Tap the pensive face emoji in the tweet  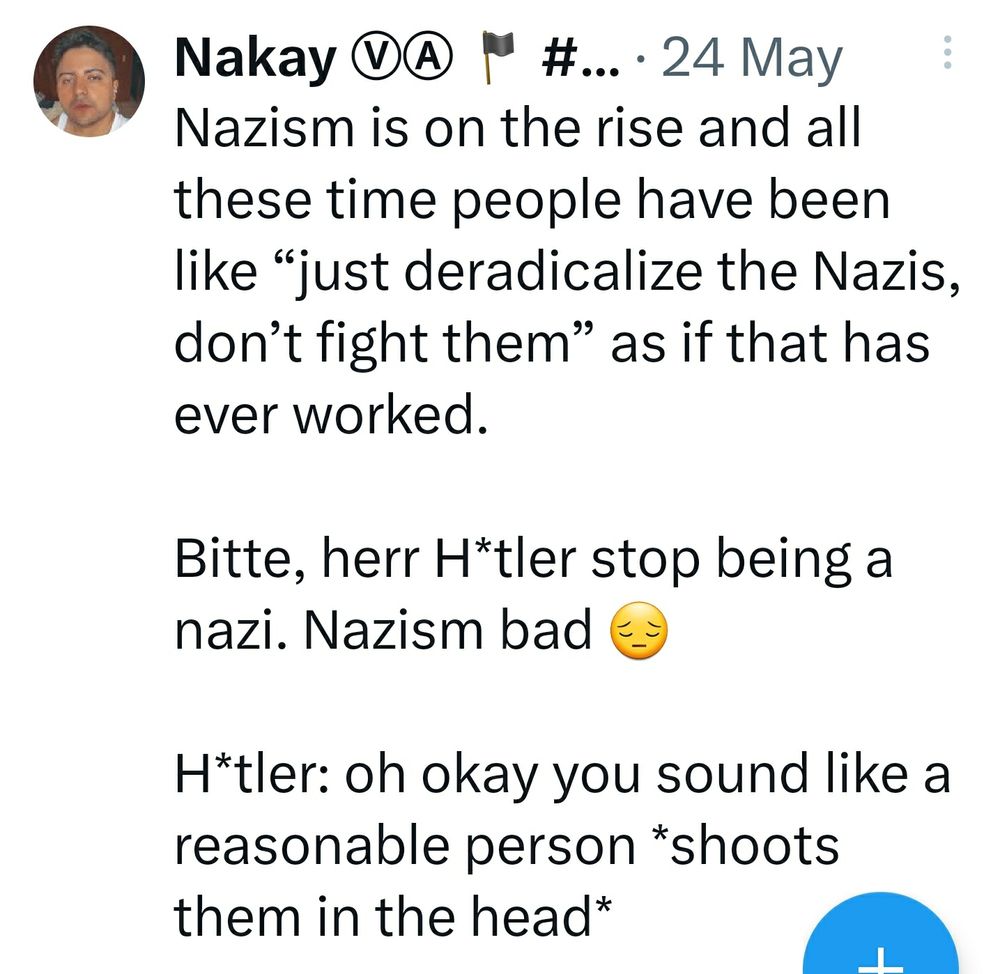coord(637,630)
